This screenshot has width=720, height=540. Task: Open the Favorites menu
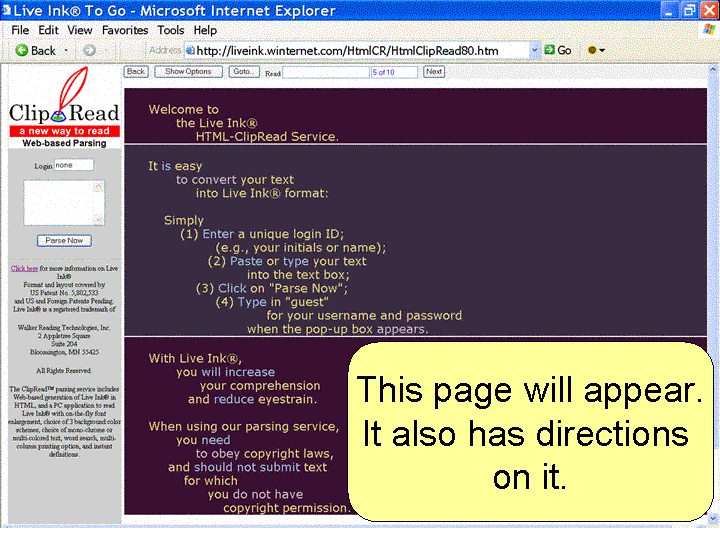coord(125,30)
